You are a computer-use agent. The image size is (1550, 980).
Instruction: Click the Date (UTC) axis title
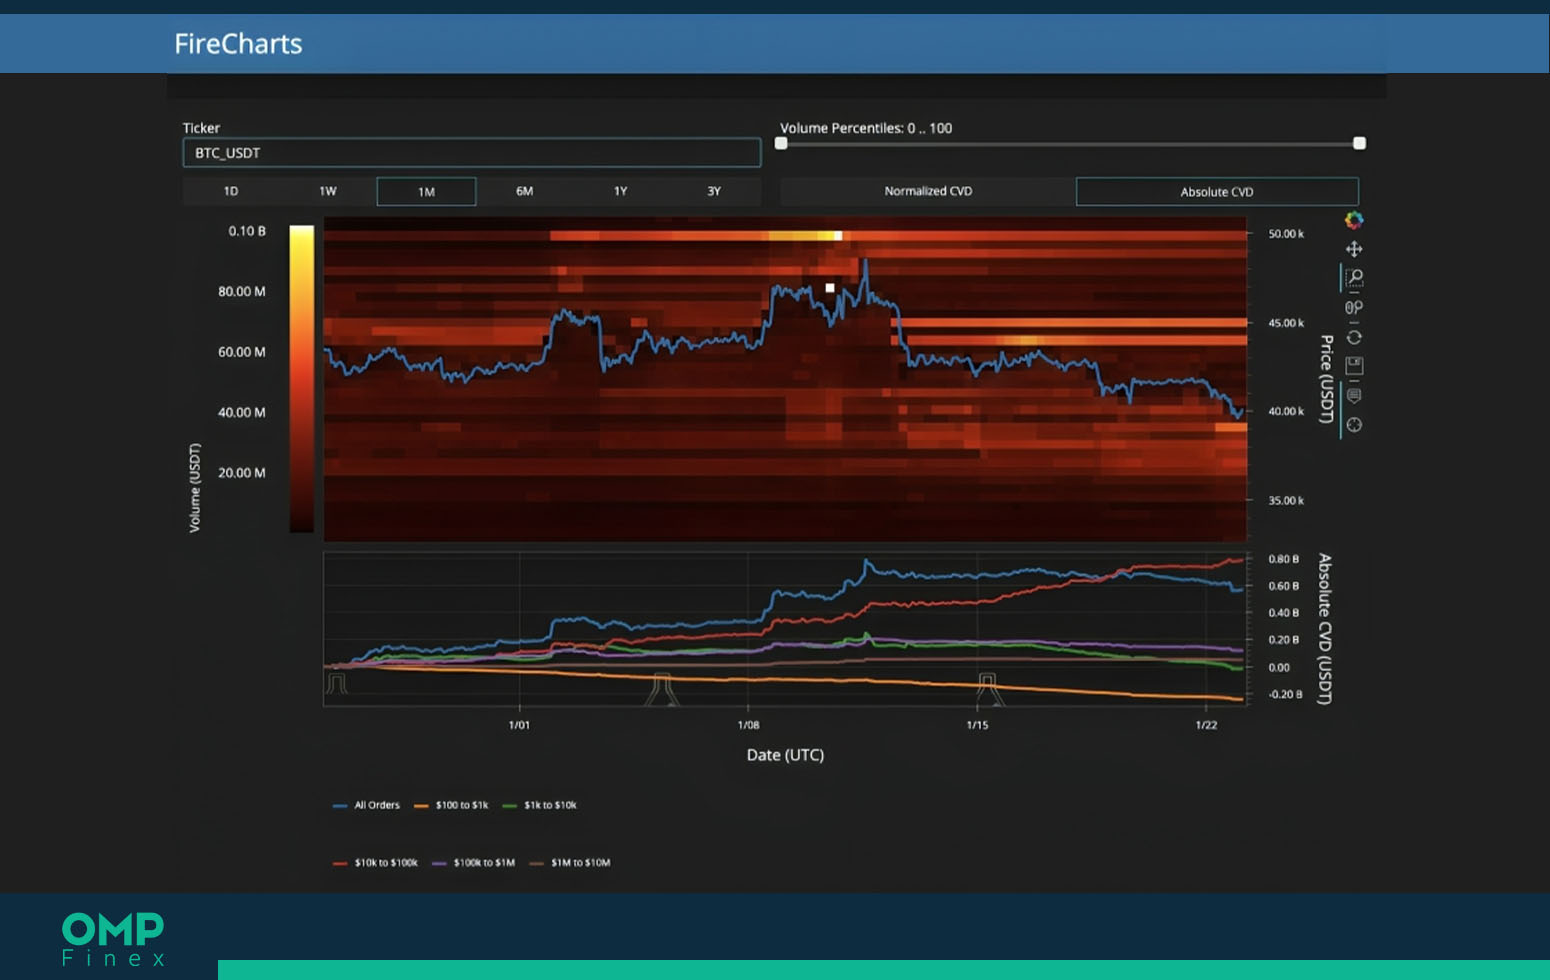[x=785, y=755]
